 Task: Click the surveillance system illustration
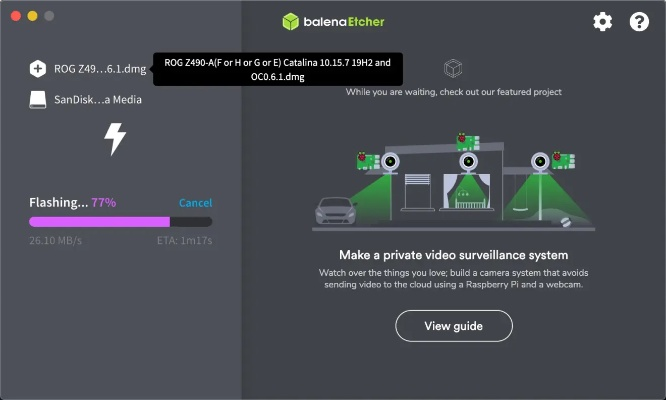(x=454, y=183)
